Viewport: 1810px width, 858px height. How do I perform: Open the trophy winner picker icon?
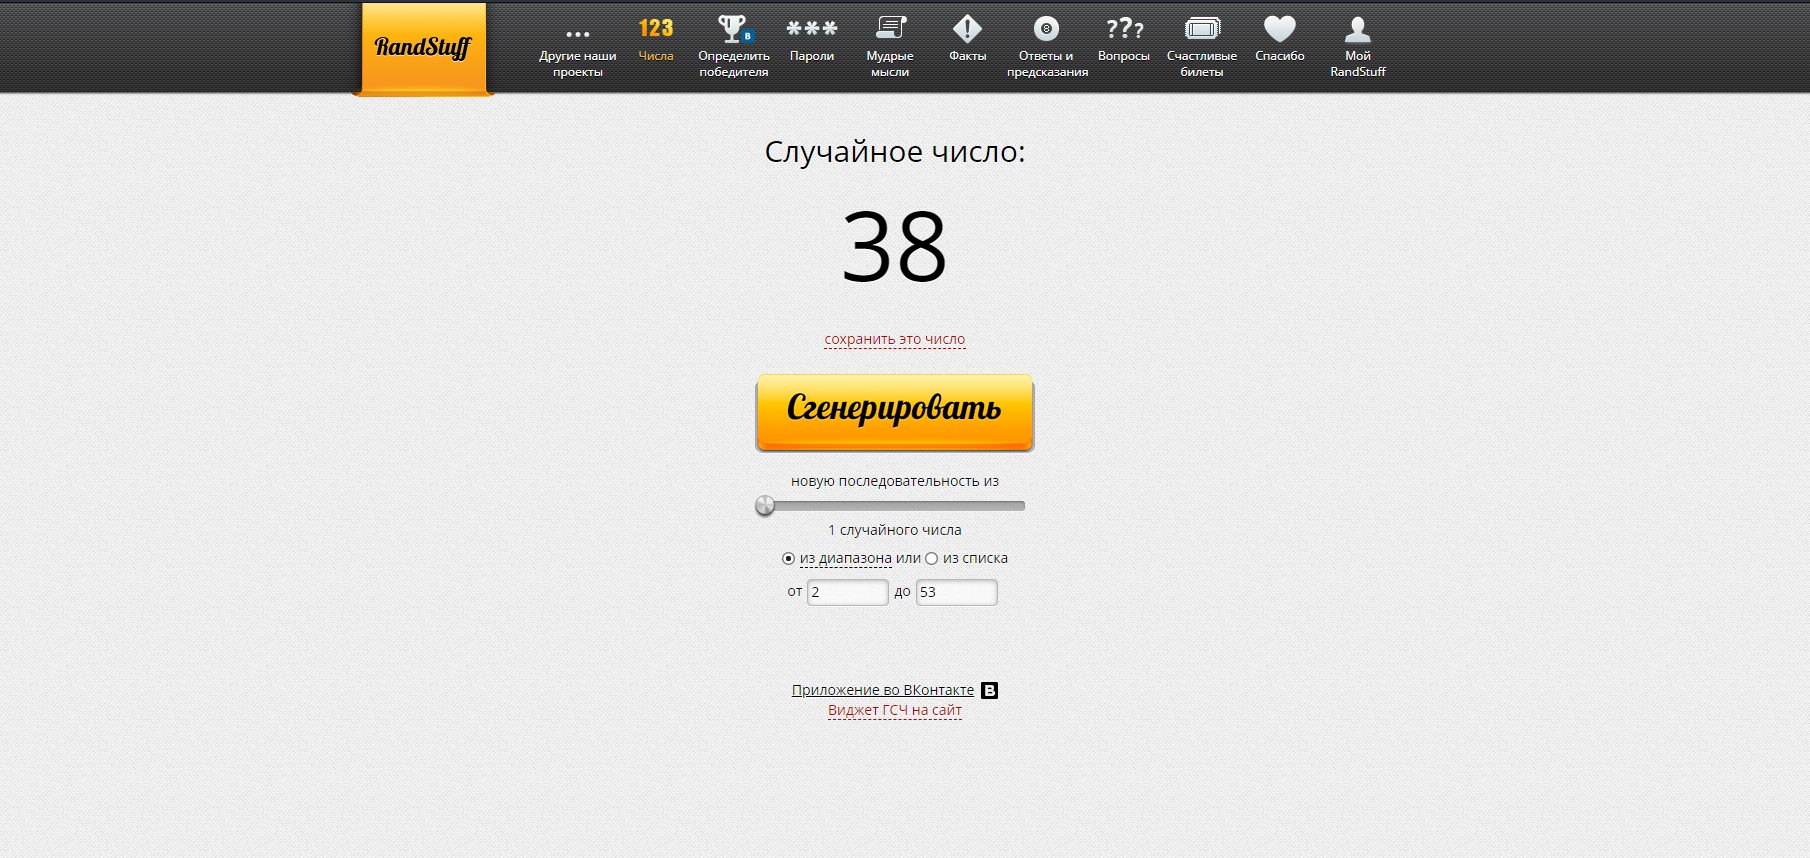[735, 28]
